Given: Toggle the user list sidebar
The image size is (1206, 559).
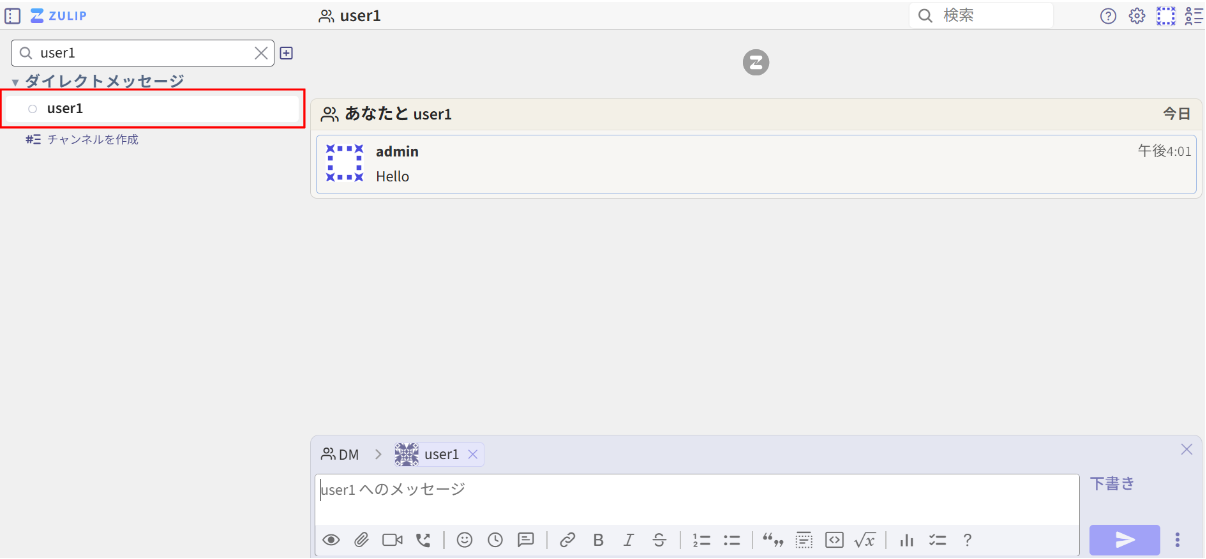Looking at the screenshot, I should [x=1193, y=15].
